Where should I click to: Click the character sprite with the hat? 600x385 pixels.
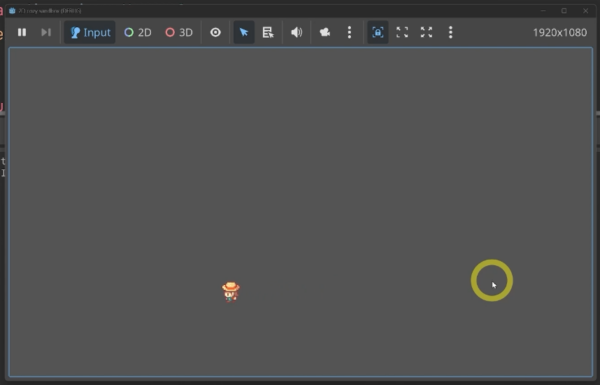pos(231,292)
